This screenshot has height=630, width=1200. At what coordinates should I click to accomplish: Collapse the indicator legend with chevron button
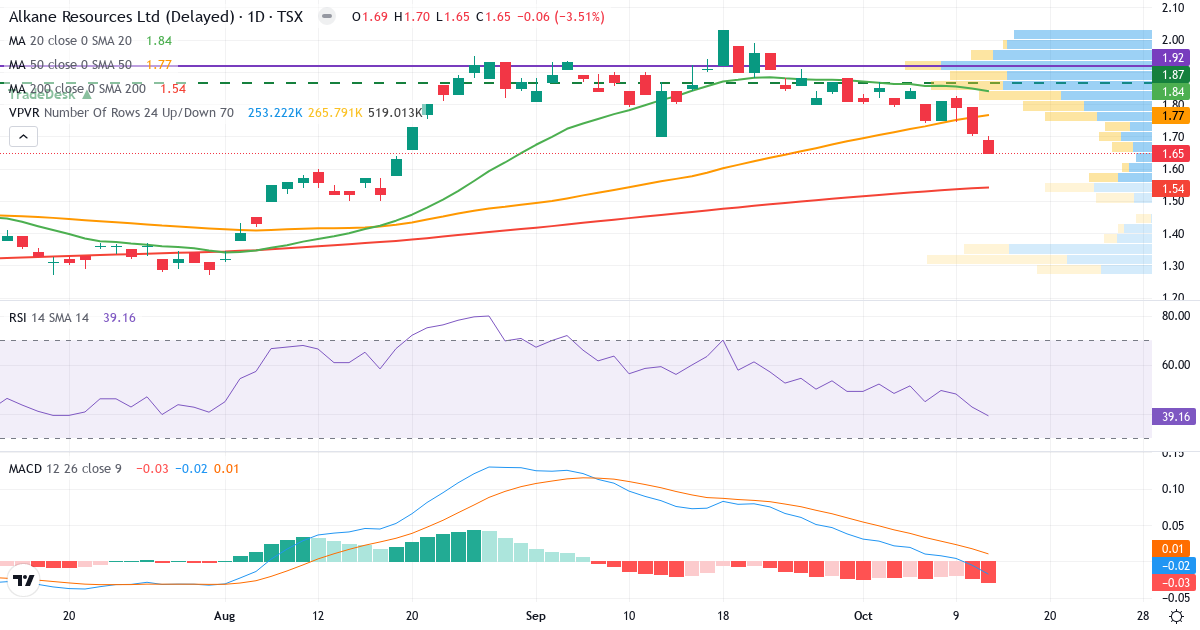pyautogui.click(x=25, y=136)
